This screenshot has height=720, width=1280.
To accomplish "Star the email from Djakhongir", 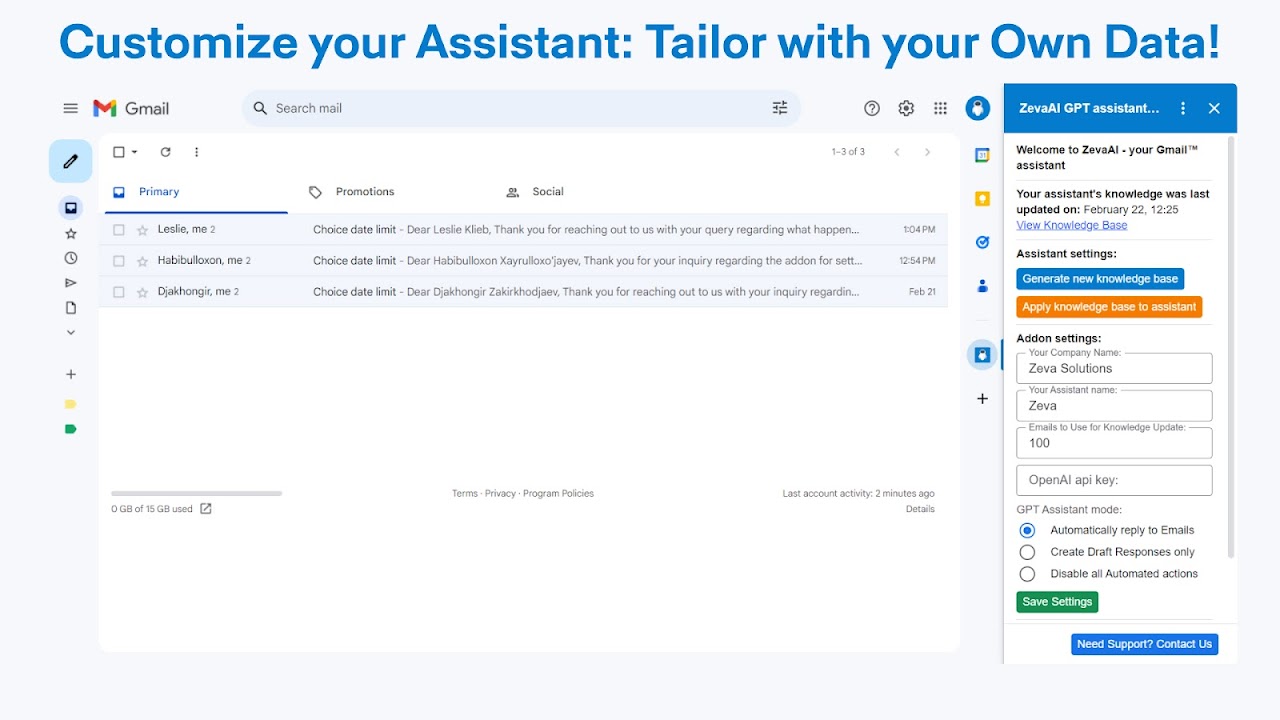I will click(x=142, y=292).
